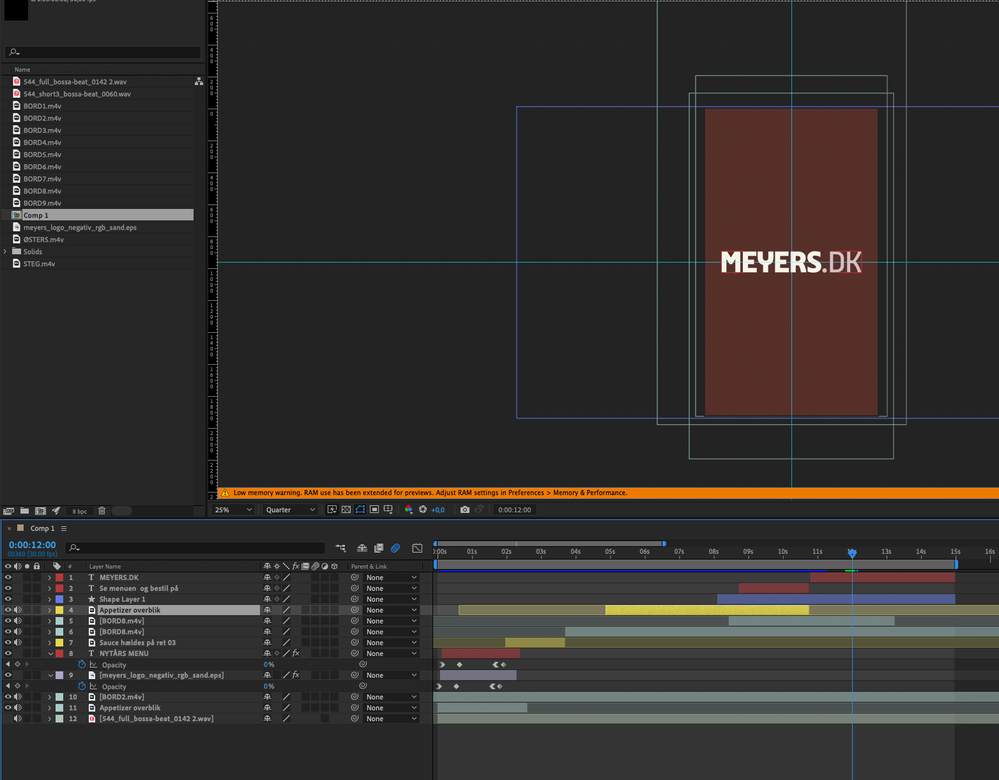Click the toggle mask and shape path visibility icon
The image size is (999, 780).
[x=360, y=510]
